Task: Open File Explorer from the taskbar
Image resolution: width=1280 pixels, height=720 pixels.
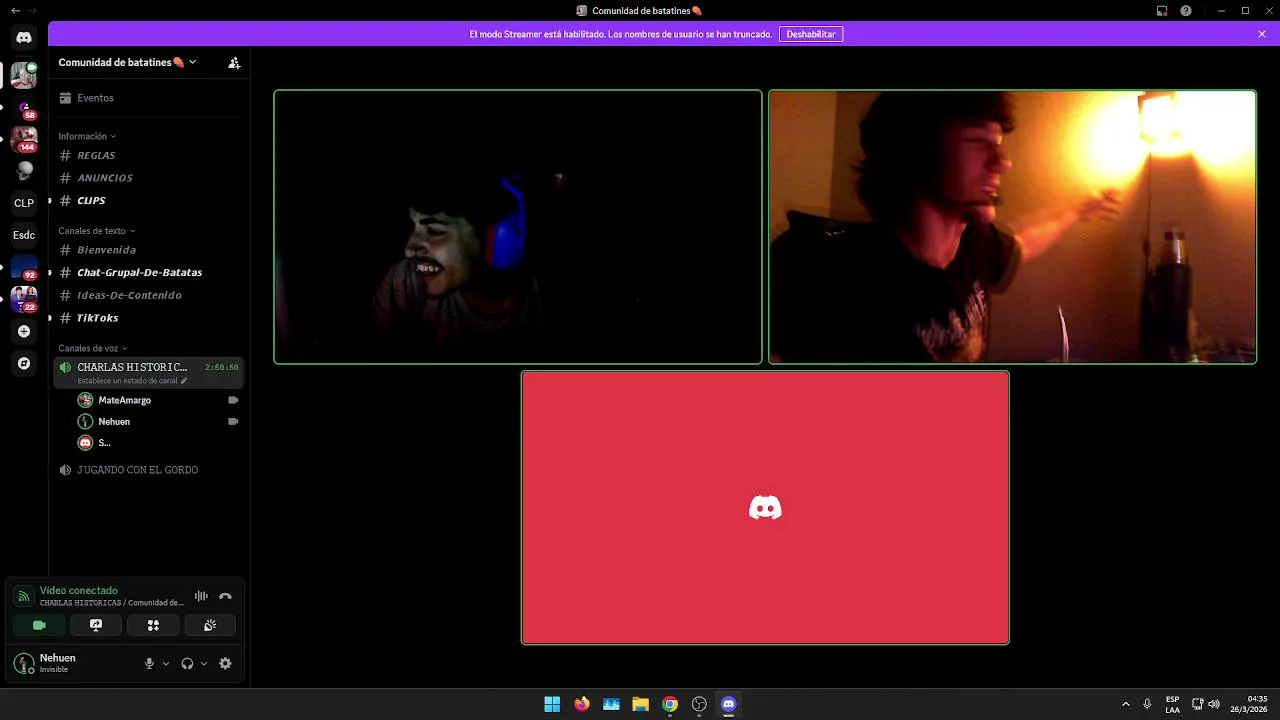Action: (640, 704)
